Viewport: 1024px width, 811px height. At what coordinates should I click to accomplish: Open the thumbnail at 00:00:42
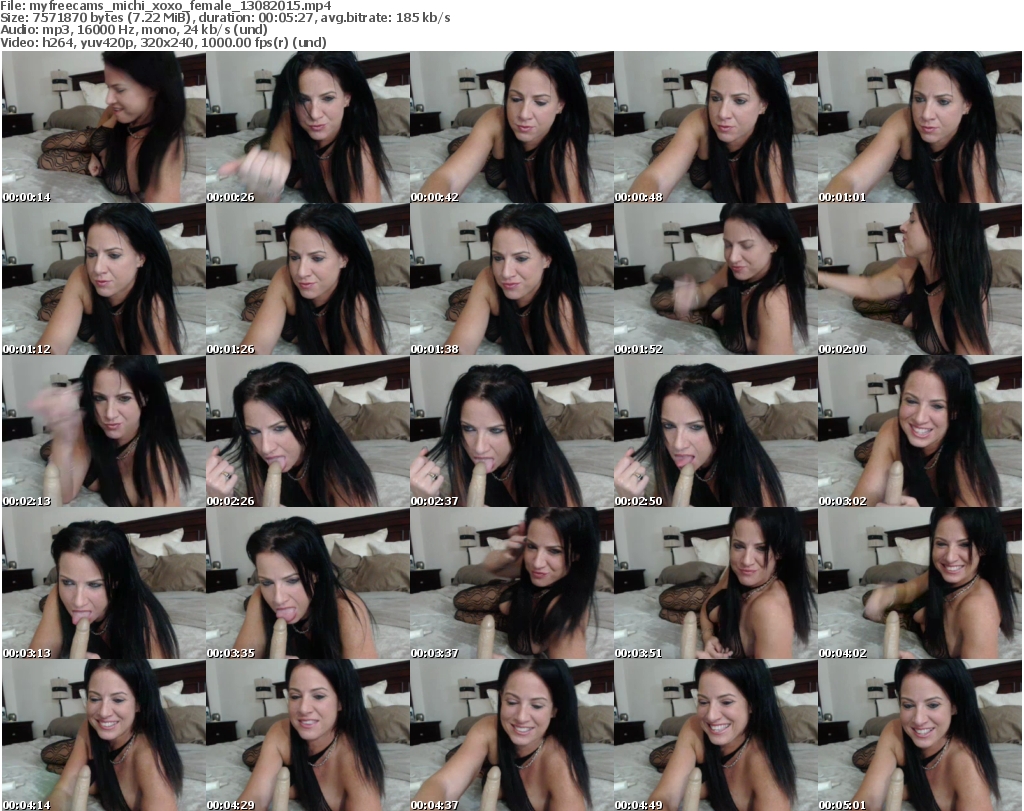[511, 127]
